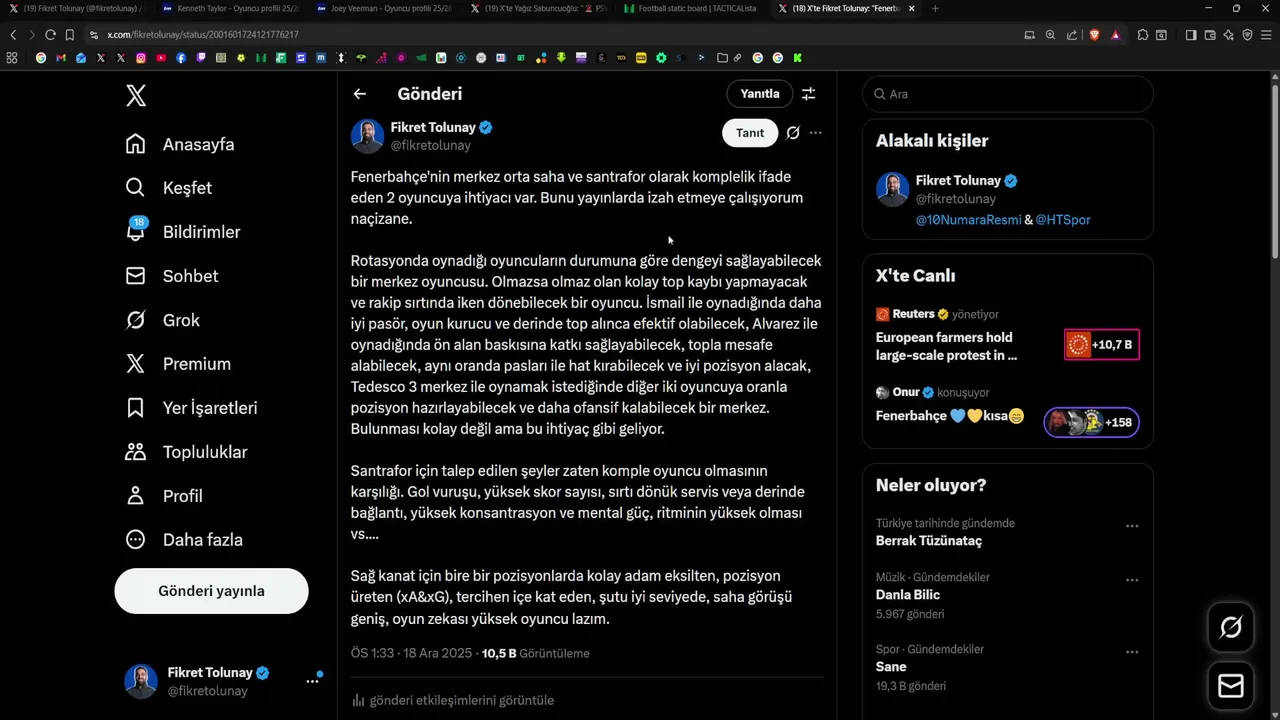The width and height of the screenshot is (1280, 720).
Task: Open Profil page
Action: pyautogui.click(x=164, y=496)
